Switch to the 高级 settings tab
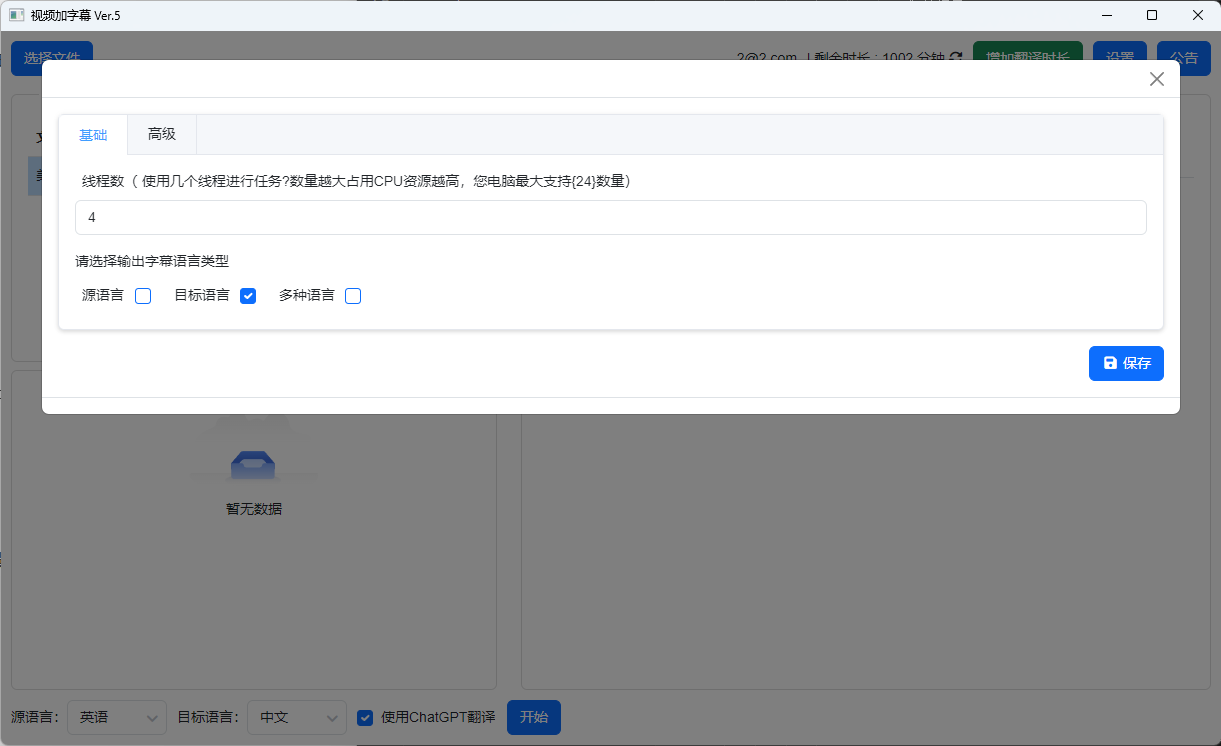1221x746 pixels. point(161,133)
